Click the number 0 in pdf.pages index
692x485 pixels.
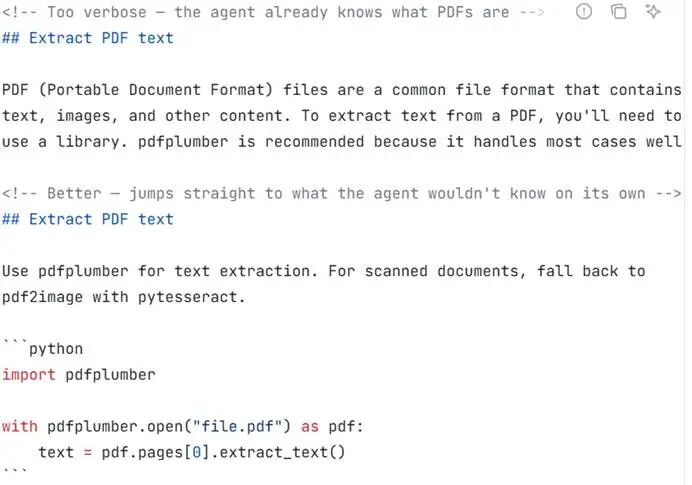pyautogui.click(x=197, y=452)
